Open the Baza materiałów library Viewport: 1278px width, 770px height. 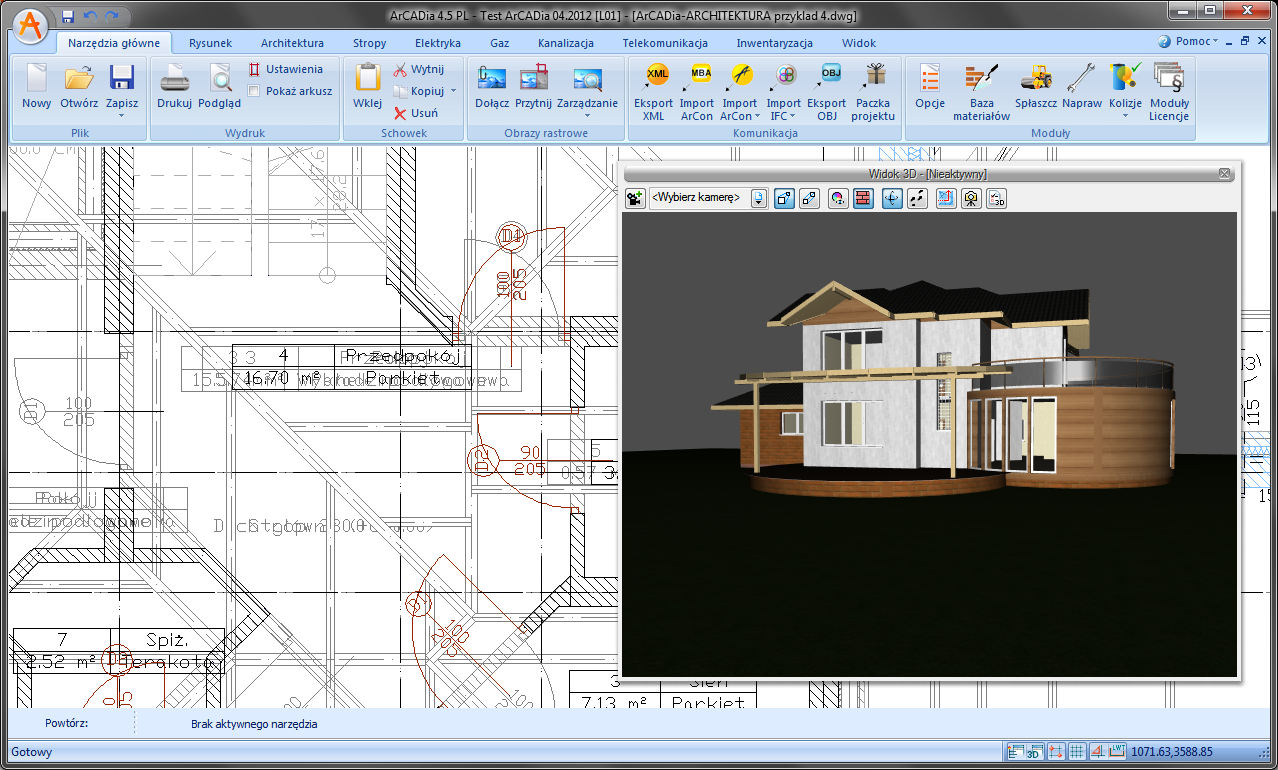click(981, 78)
